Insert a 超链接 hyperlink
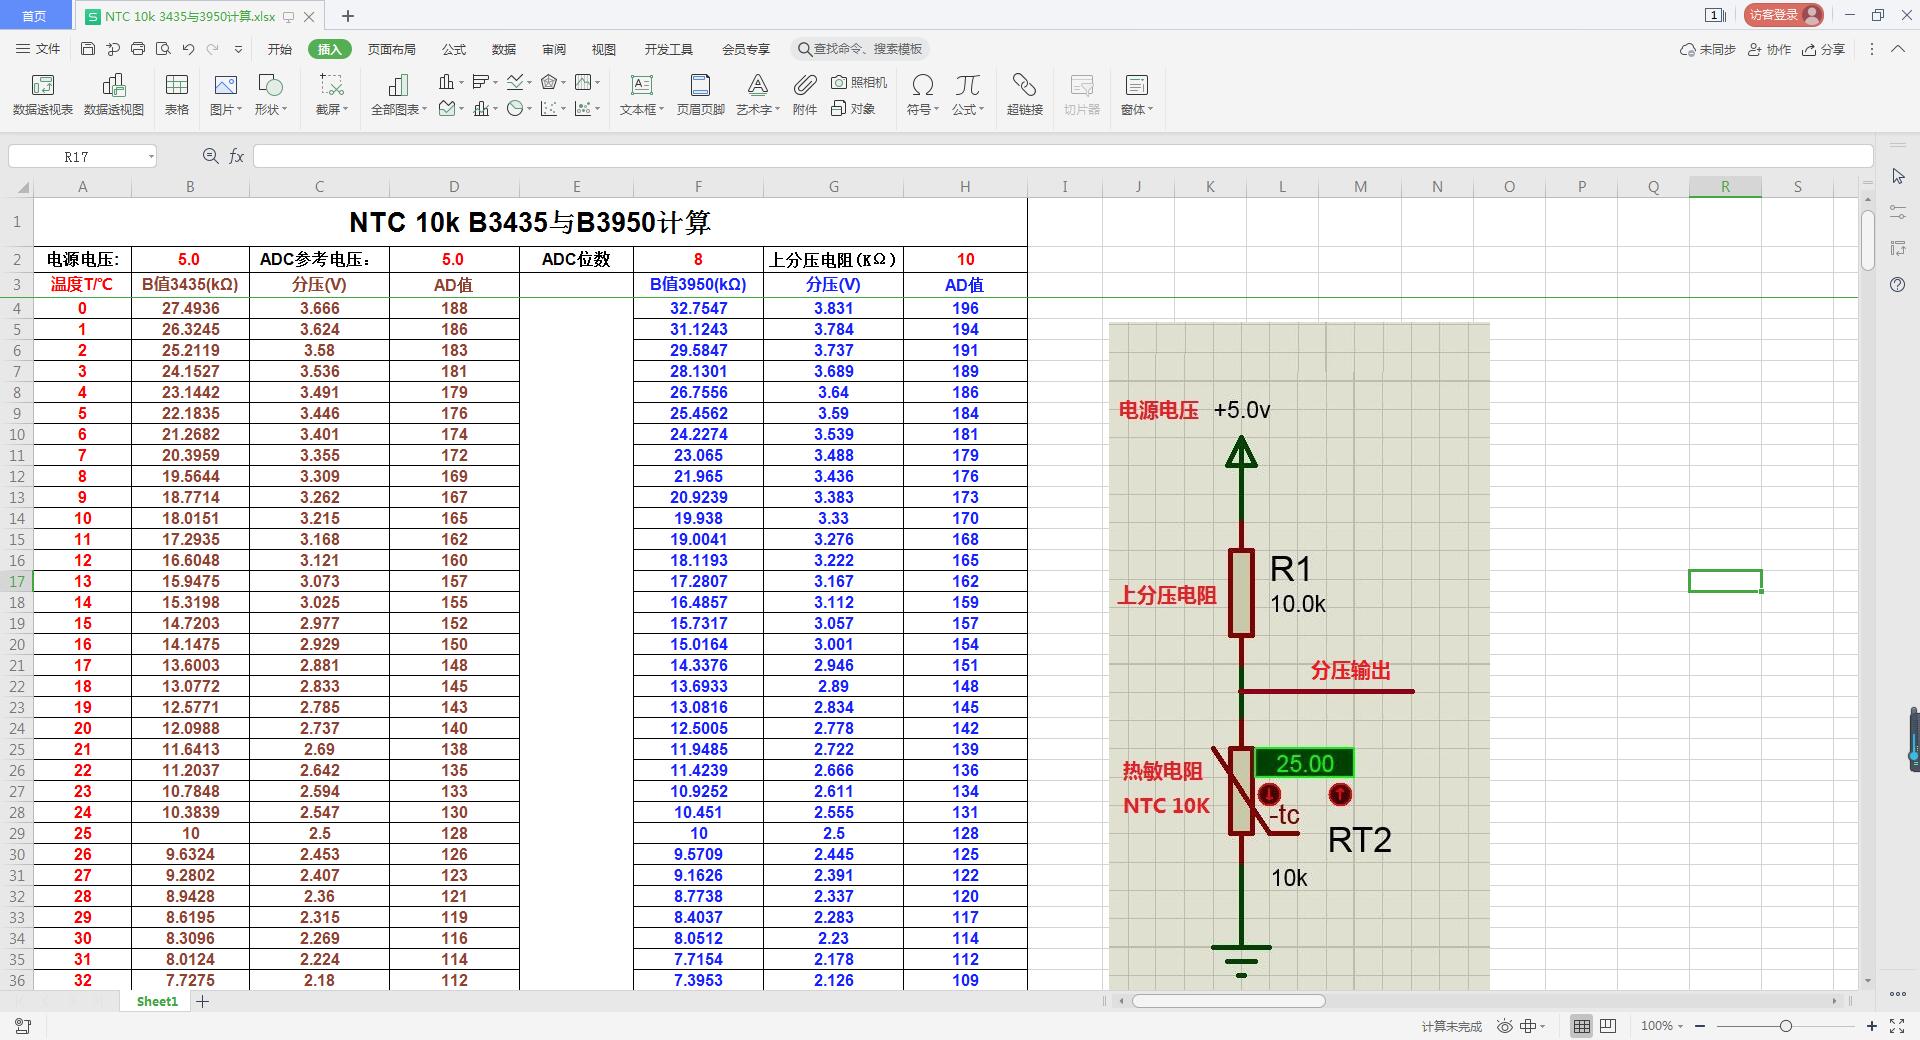This screenshot has height=1040, width=1920. 1024,95
